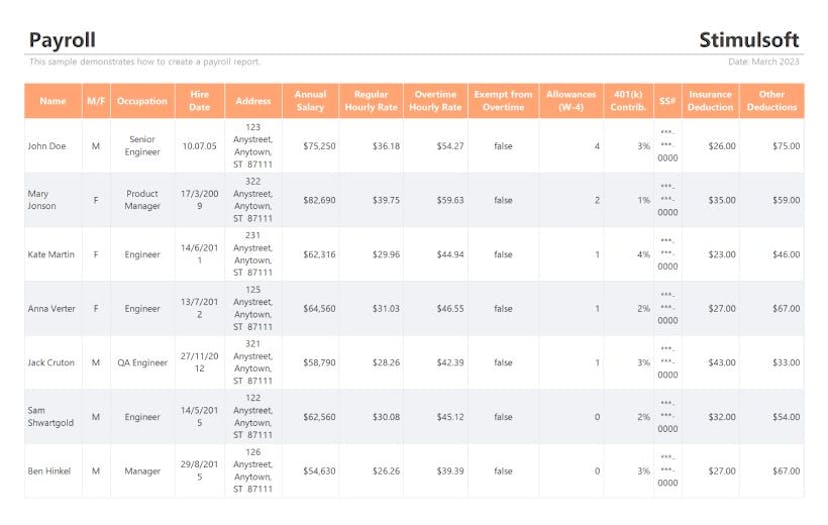Click Mary Jonson's Product Manager cell
Screen dimensions: 828x525
coord(142,200)
